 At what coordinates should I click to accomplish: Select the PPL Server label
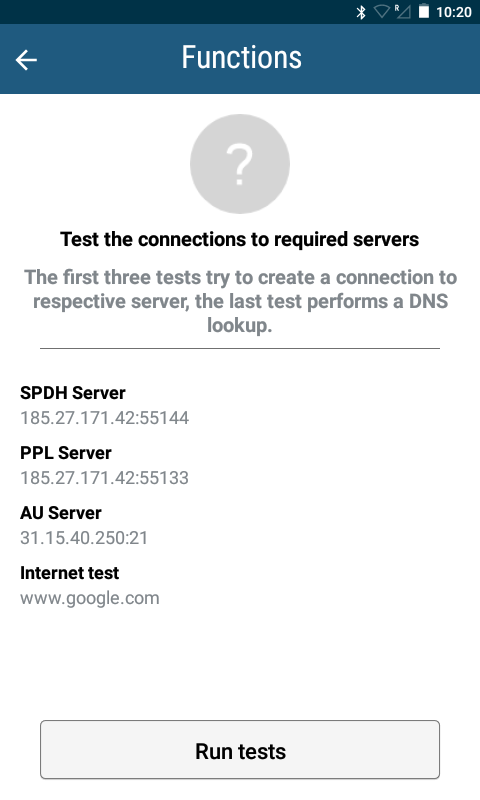pyautogui.click(x=65, y=453)
